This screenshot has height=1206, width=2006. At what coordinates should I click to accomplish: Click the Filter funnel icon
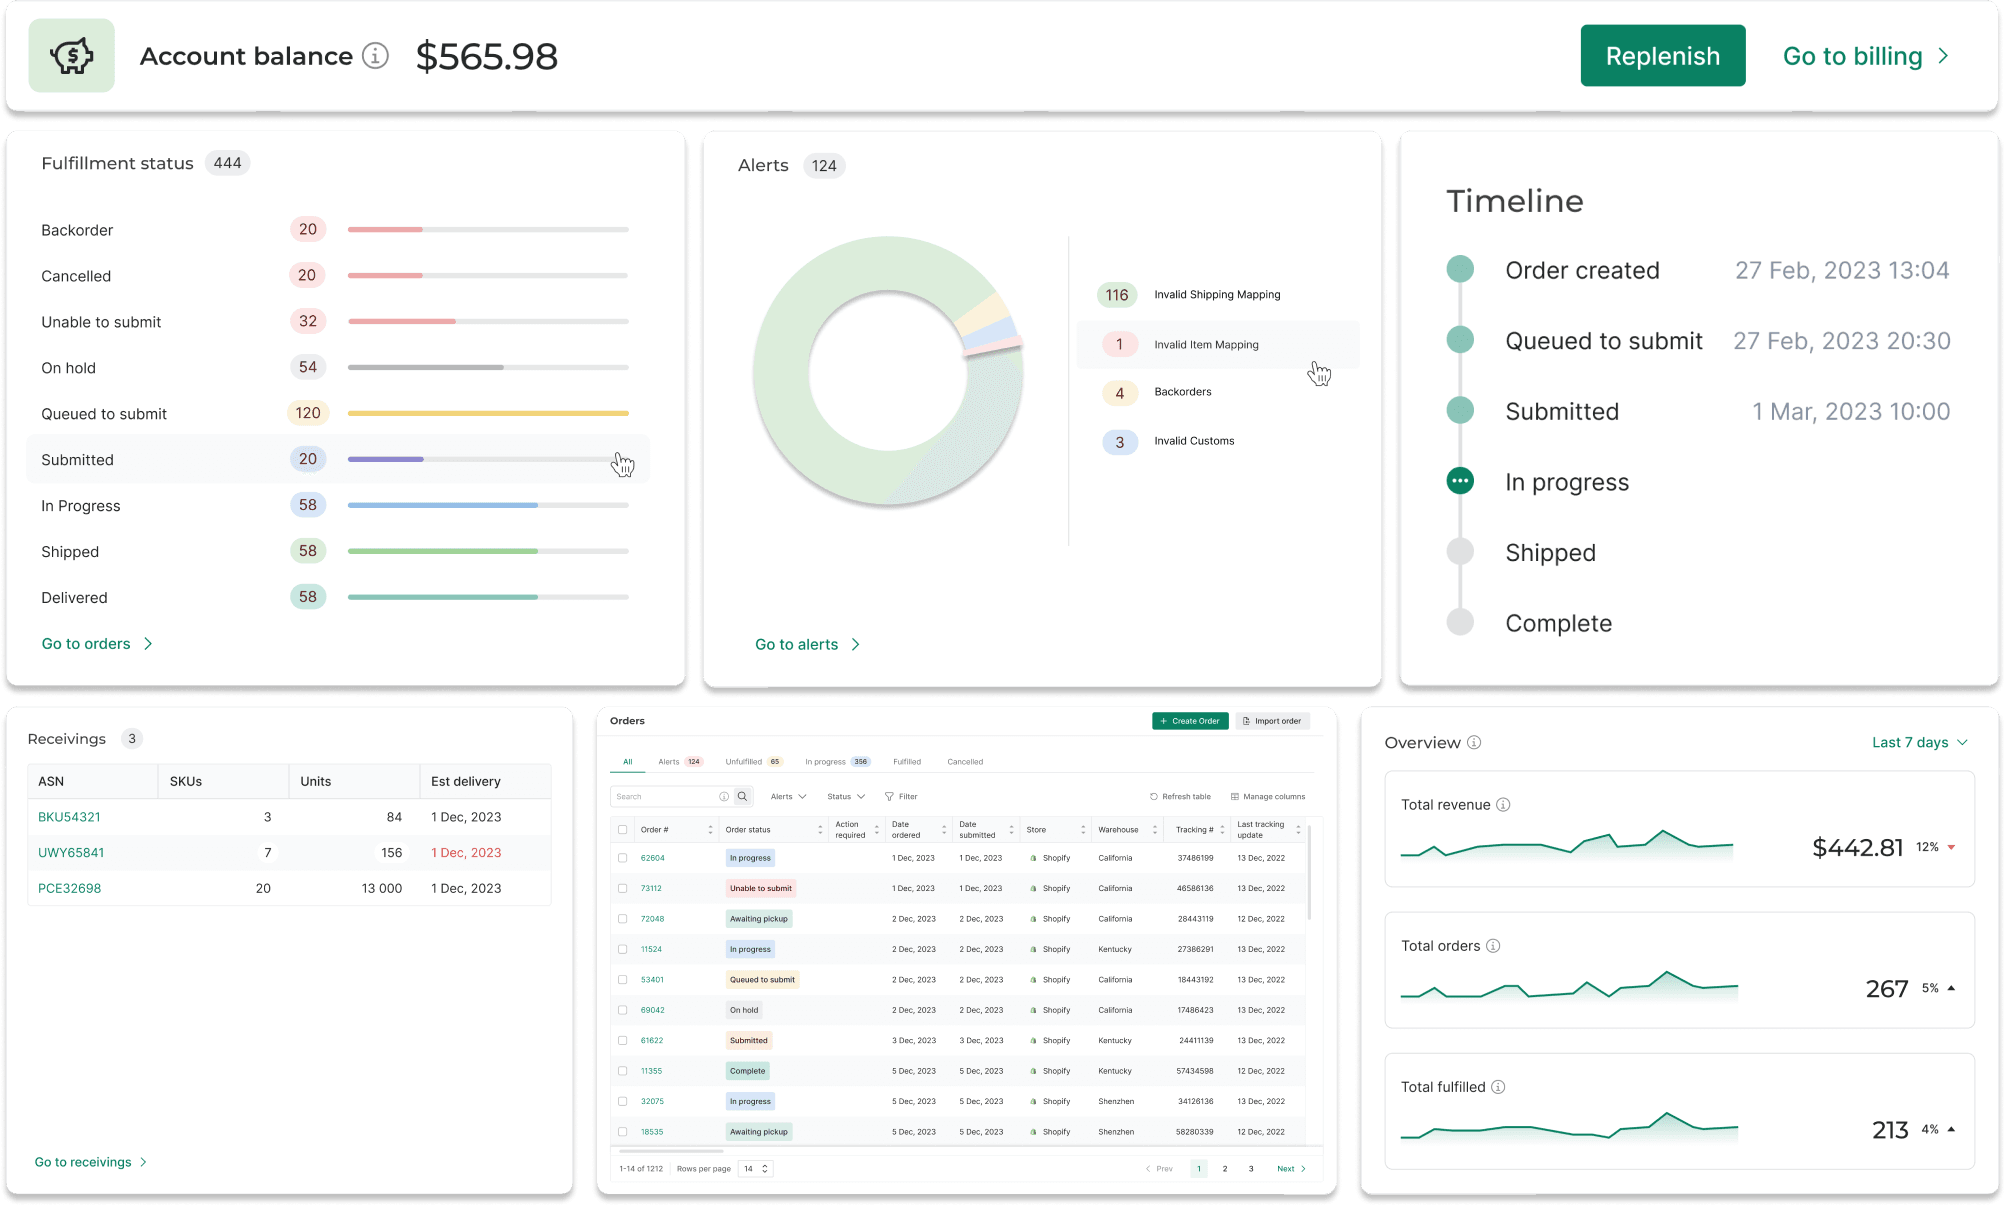pyautogui.click(x=889, y=797)
